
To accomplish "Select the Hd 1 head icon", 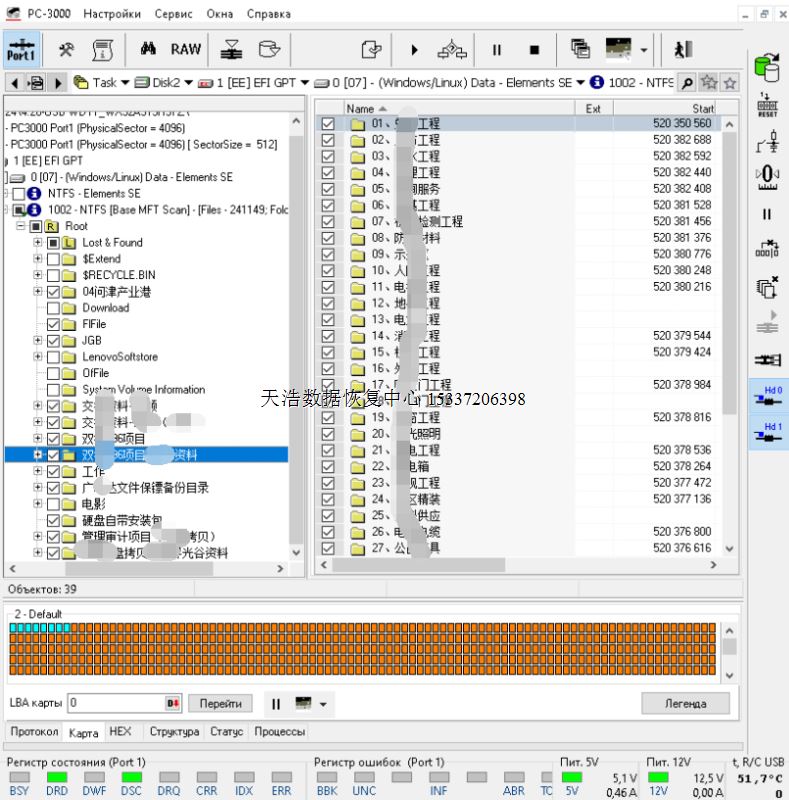I will tap(767, 432).
